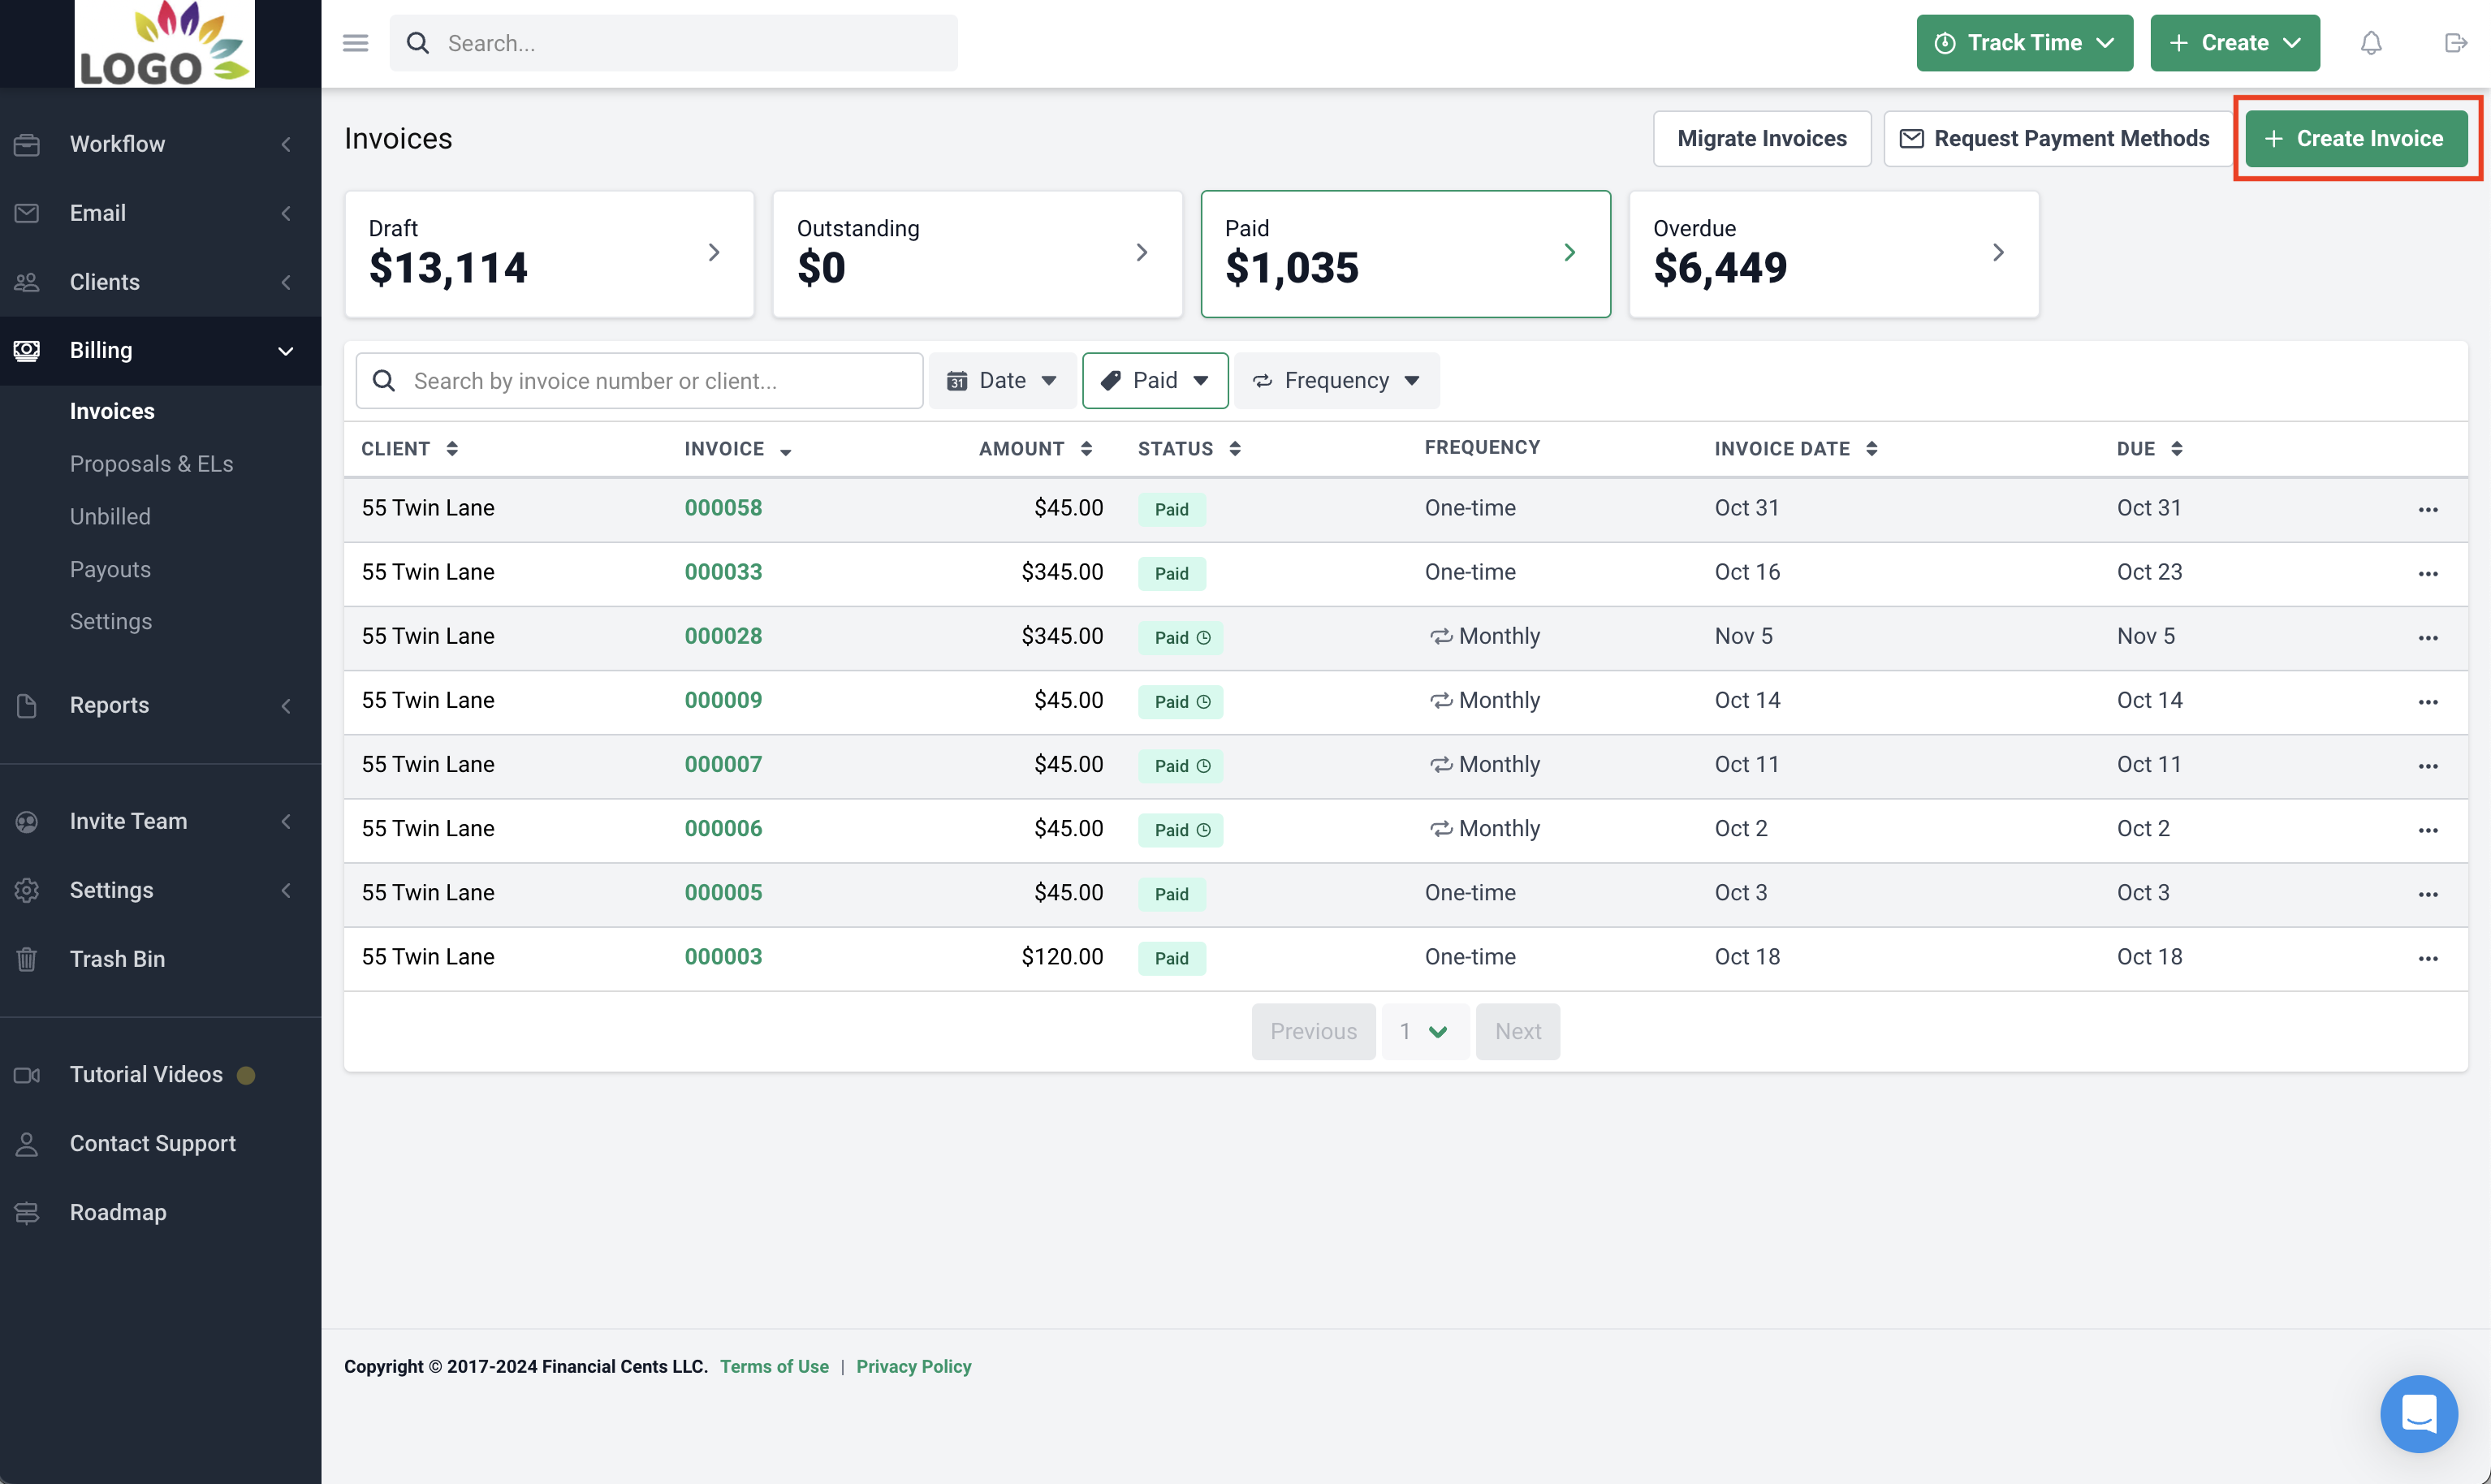Click the Migrate Invoices button
The height and width of the screenshot is (1484, 2491).
pos(1761,136)
